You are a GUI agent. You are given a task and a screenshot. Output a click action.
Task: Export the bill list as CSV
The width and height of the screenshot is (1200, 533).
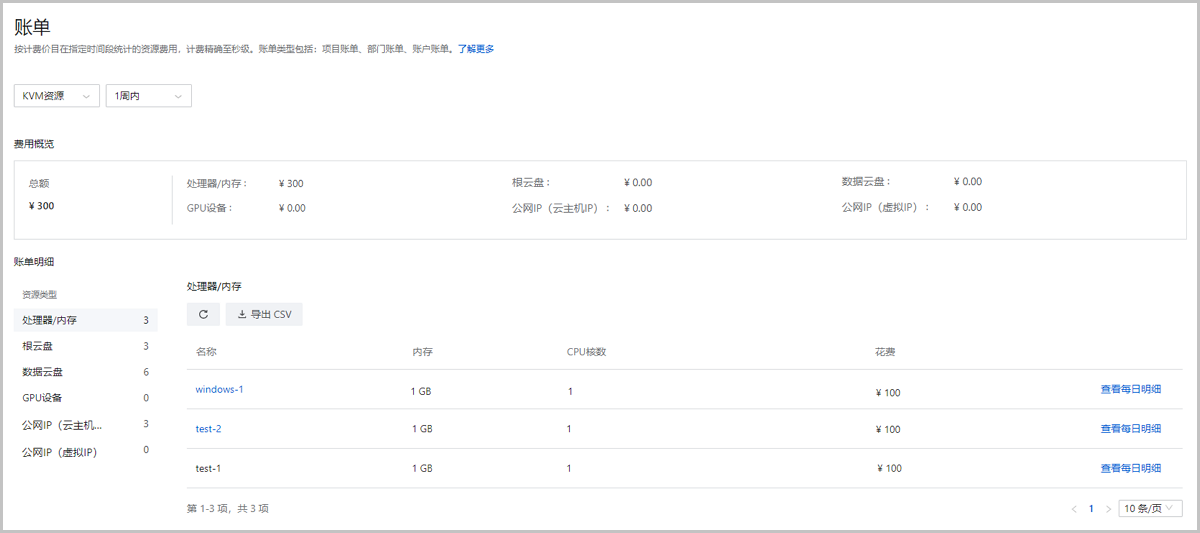pyautogui.click(x=264, y=314)
